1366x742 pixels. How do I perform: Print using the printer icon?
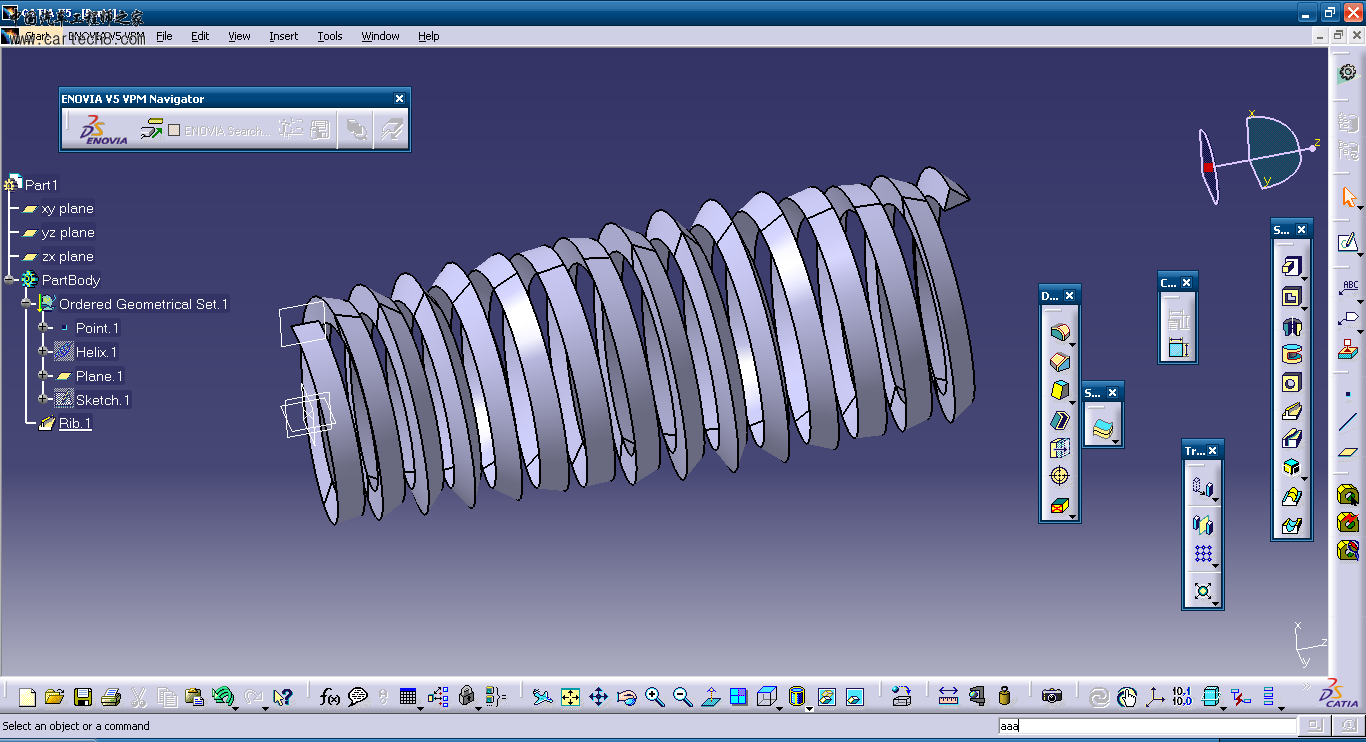111,697
